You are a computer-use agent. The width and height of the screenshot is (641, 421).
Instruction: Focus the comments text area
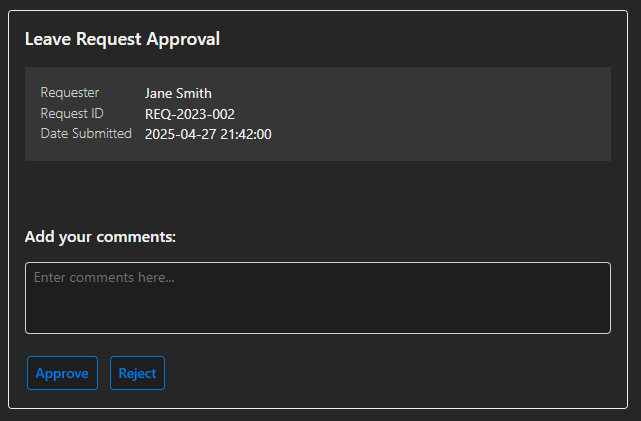point(318,298)
